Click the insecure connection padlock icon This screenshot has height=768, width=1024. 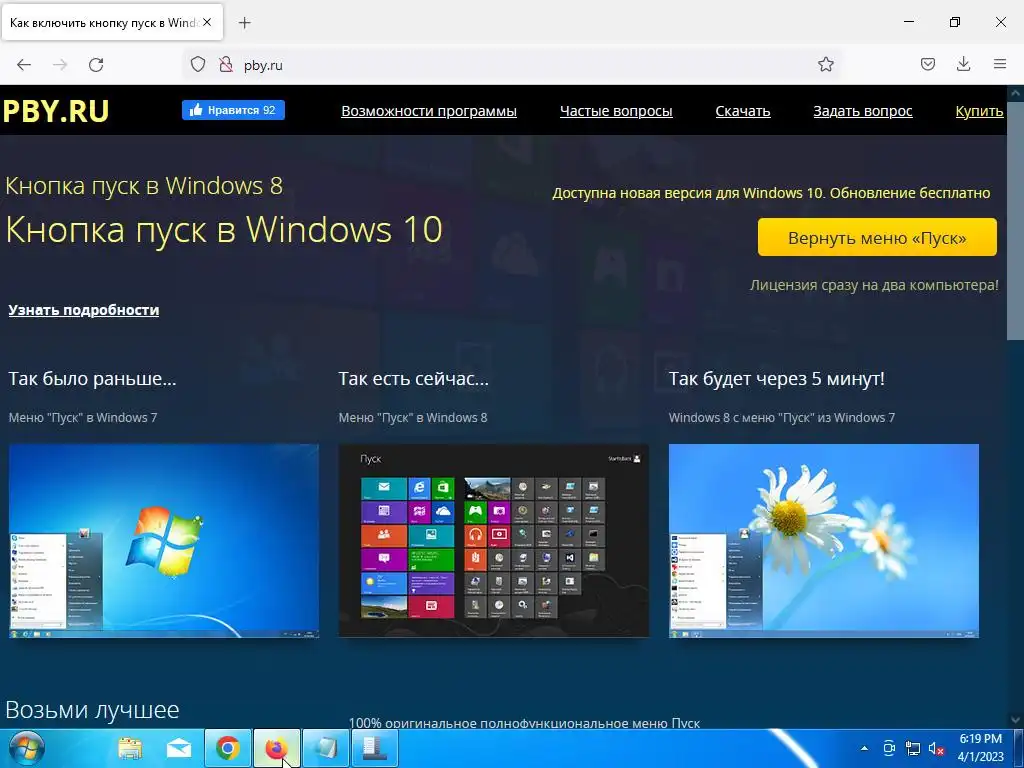coord(225,64)
